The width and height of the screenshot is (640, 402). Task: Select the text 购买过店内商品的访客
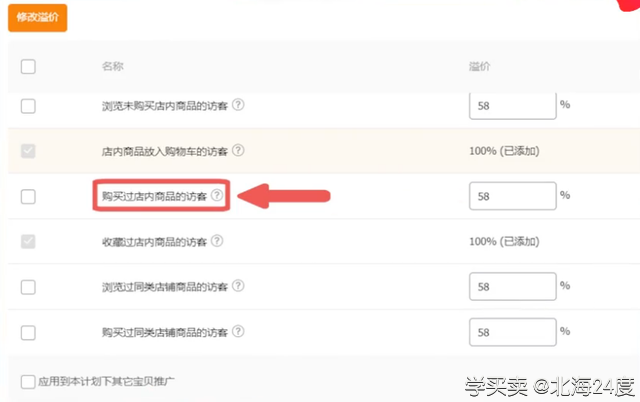pos(154,197)
